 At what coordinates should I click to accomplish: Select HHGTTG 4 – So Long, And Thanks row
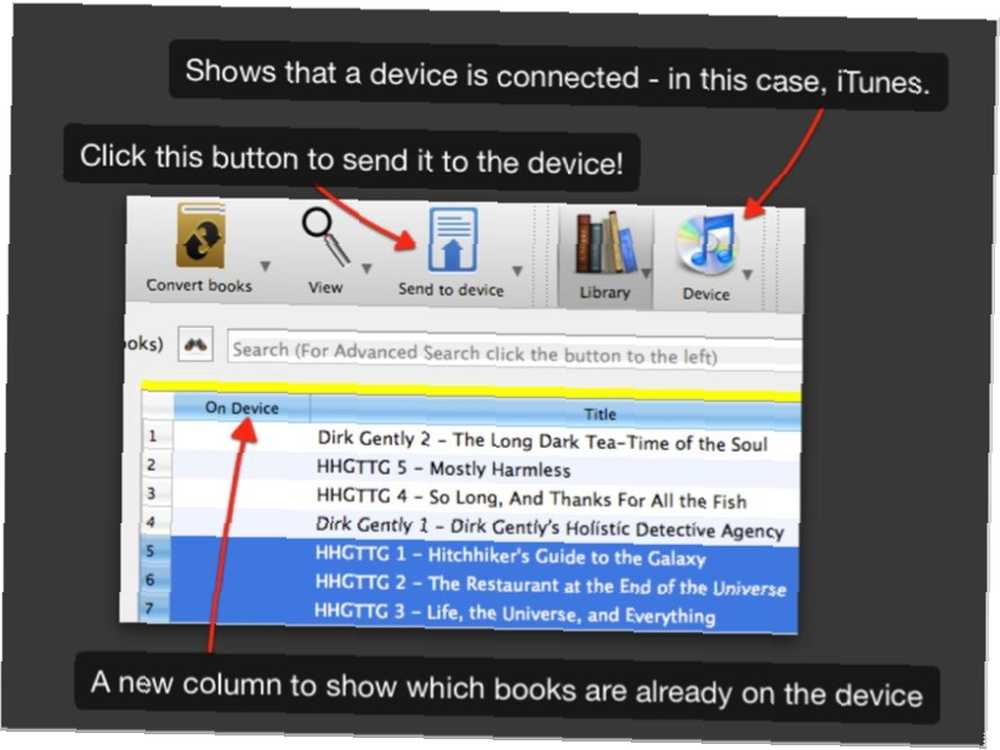click(x=485, y=497)
